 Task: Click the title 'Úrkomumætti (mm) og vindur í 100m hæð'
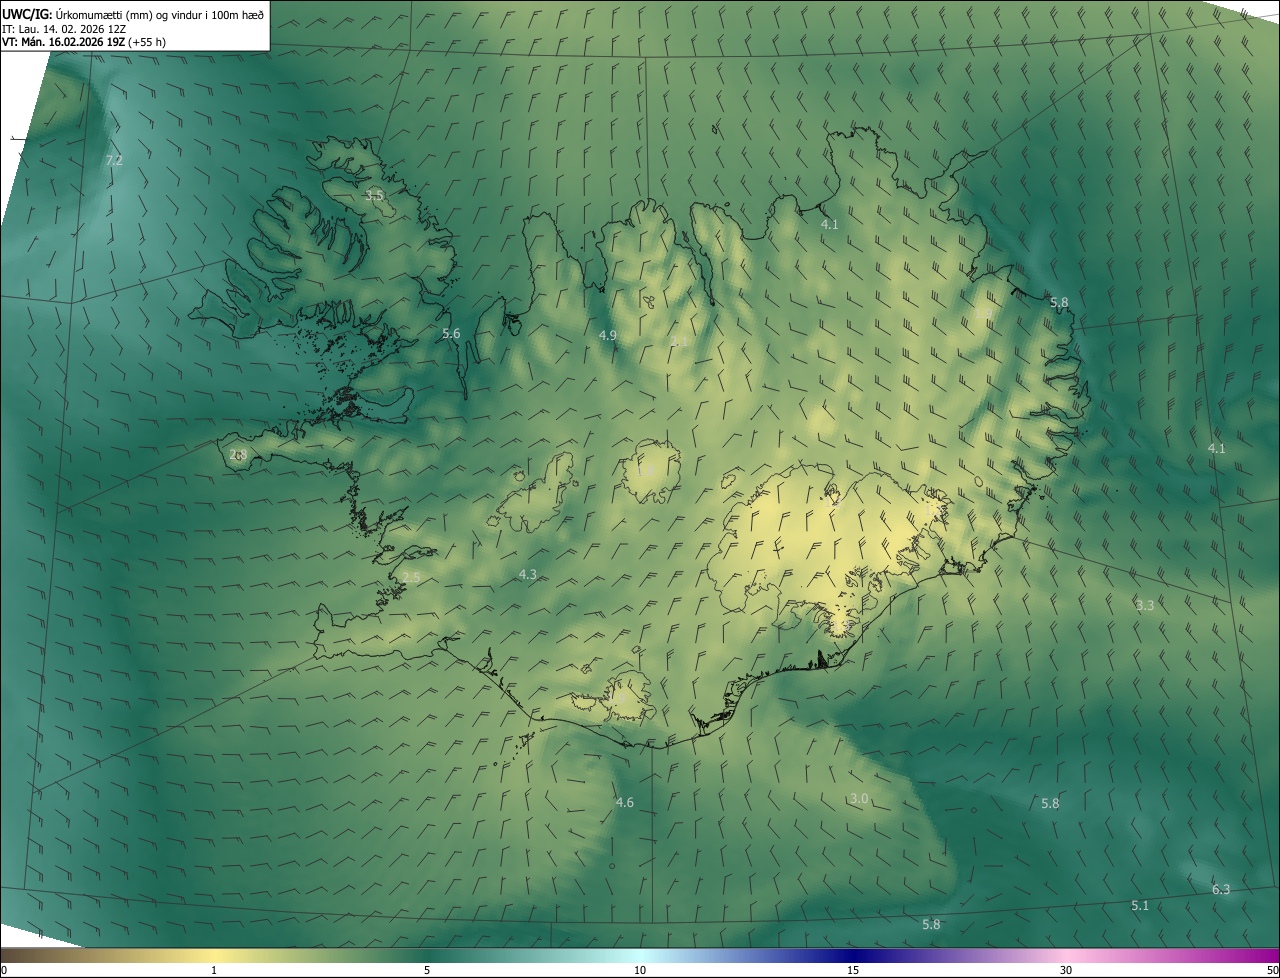[159, 13]
